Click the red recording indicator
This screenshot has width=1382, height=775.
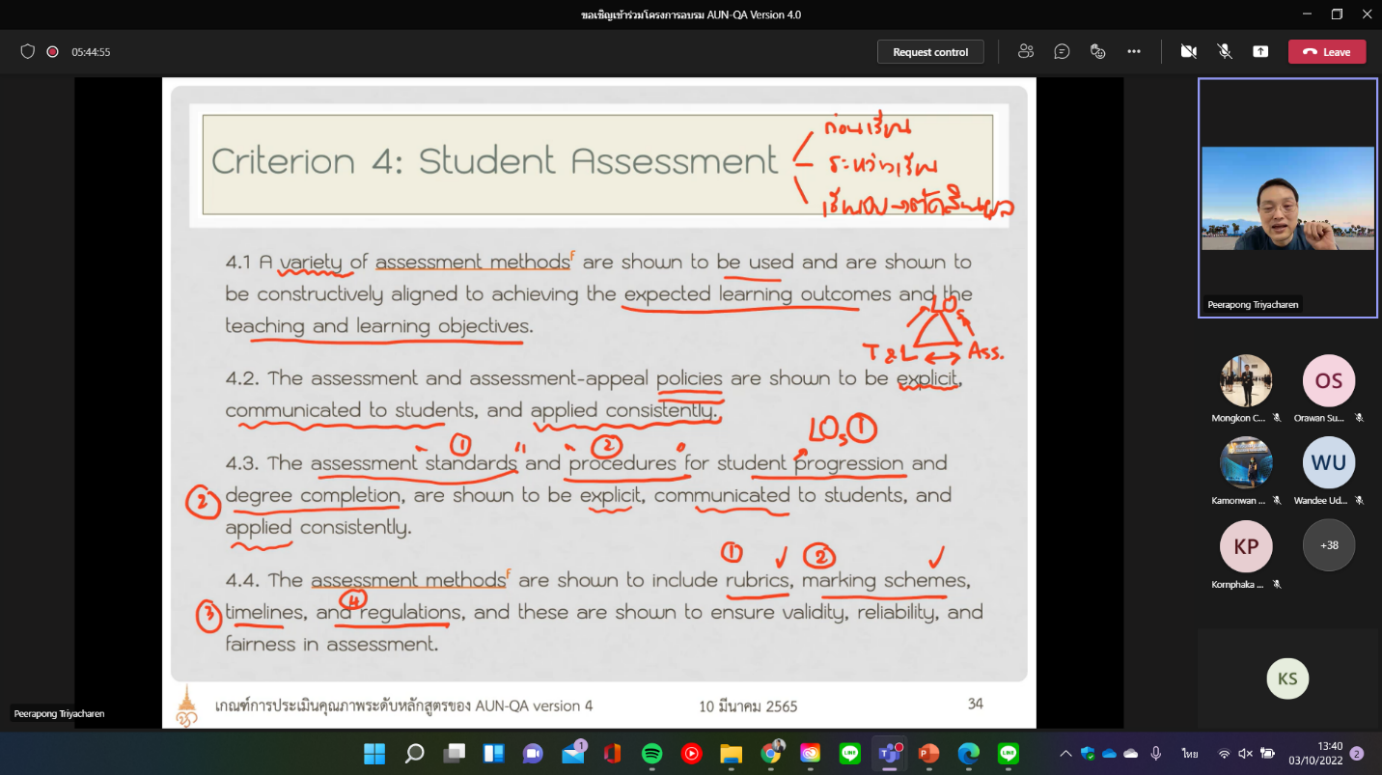point(53,51)
